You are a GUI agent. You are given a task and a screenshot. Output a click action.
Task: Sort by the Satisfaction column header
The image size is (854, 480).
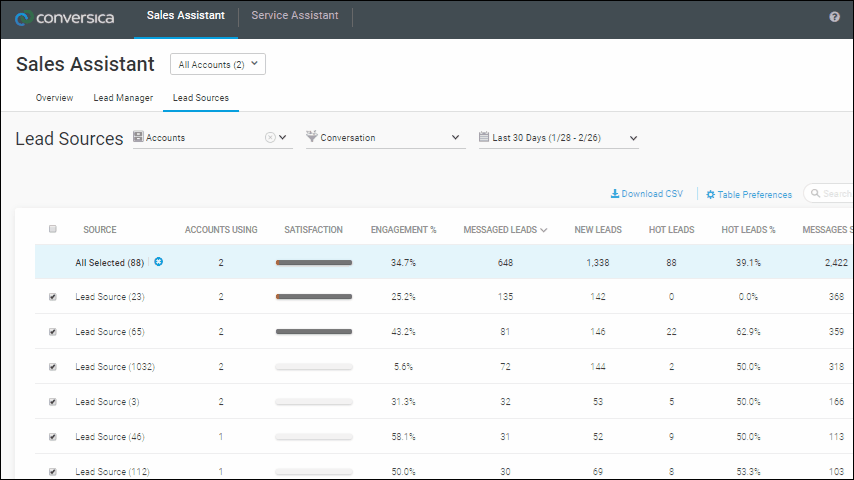pyautogui.click(x=313, y=229)
